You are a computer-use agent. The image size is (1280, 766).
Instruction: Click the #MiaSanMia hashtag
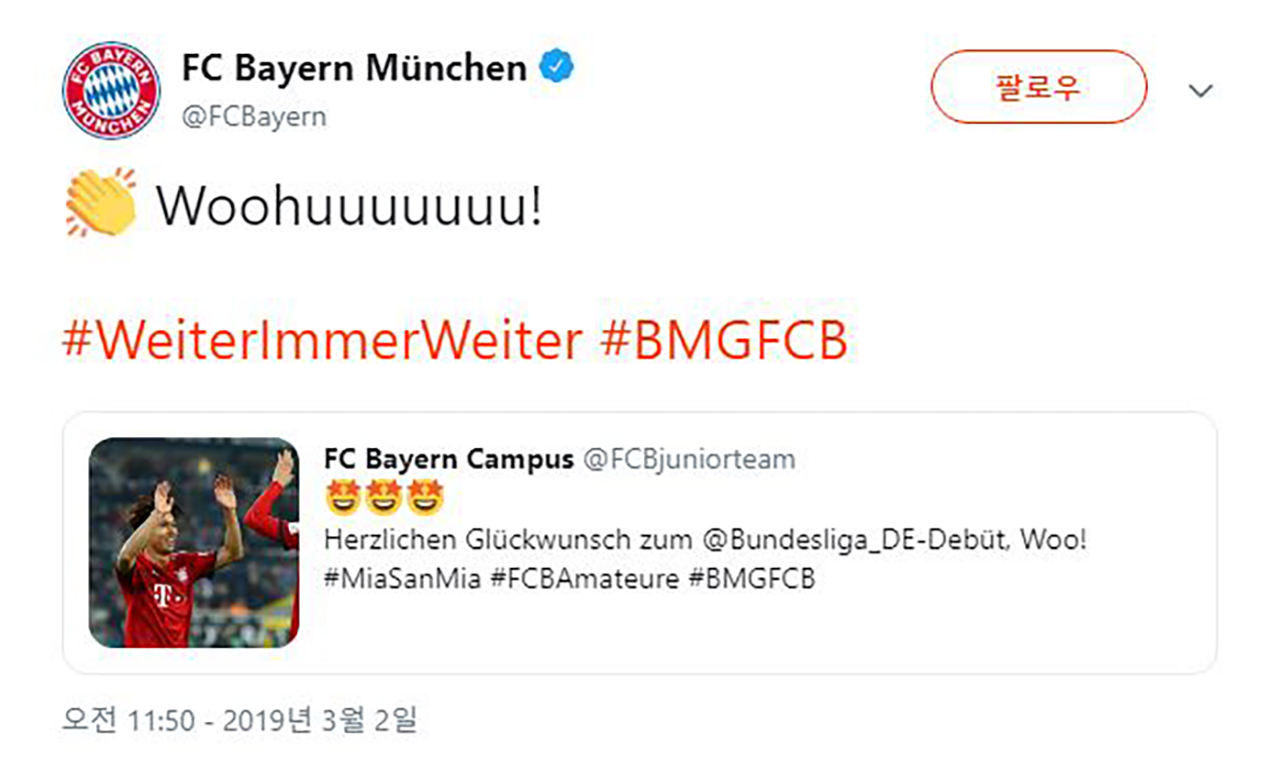tap(401, 579)
